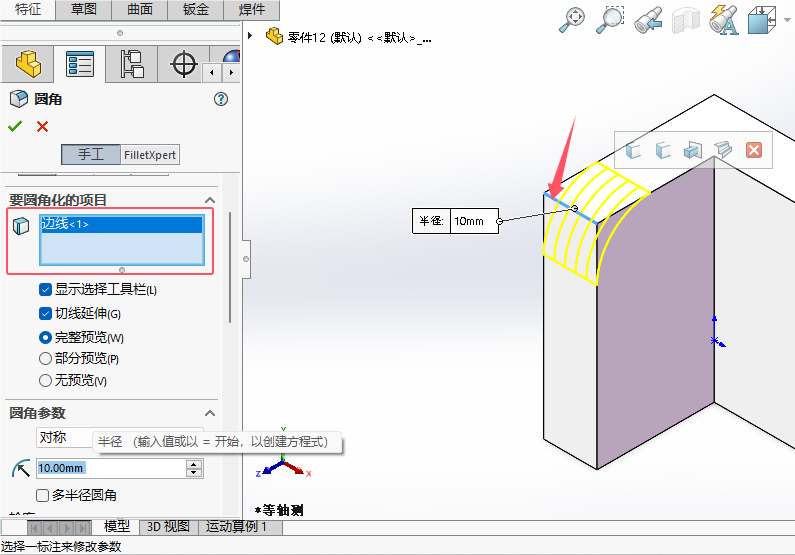Image resolution: width=795 pixels, height=555 pixels.
Task: Open the partially hidden DisplayManager tab
Action: [231, 55]
